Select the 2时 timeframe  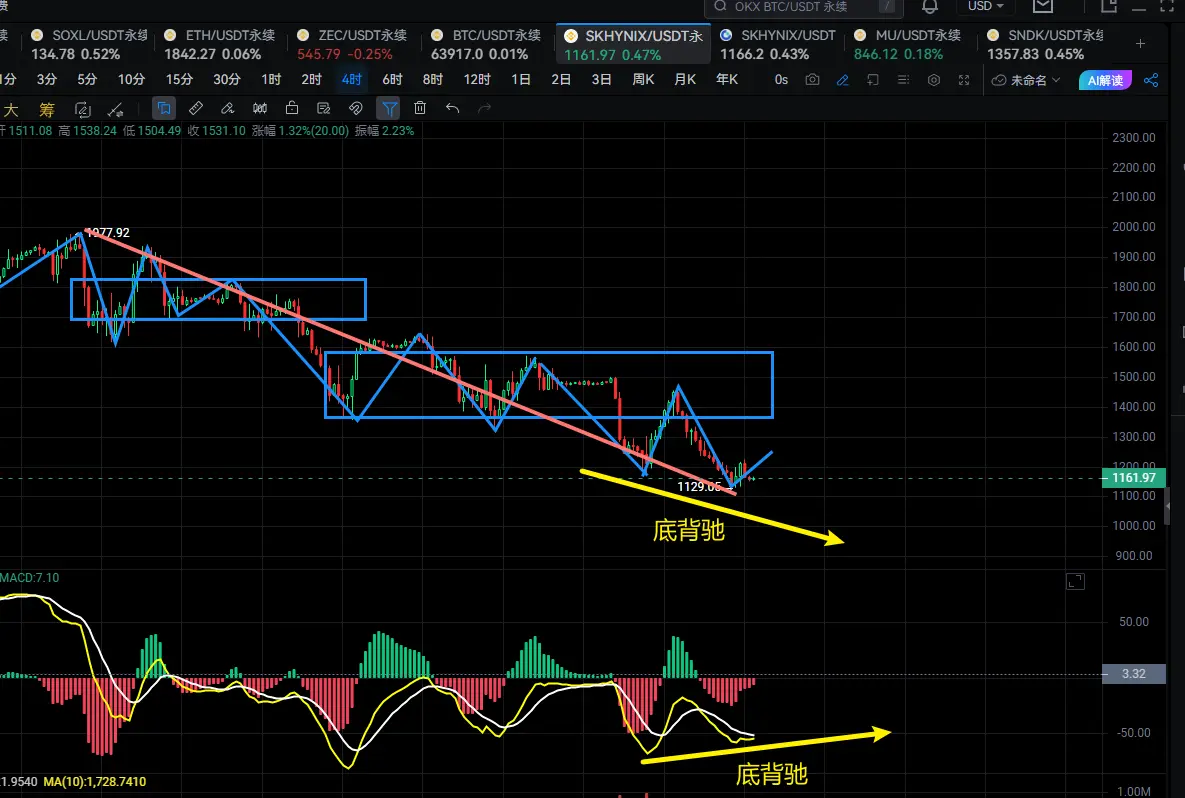click(x=311, y=79)
